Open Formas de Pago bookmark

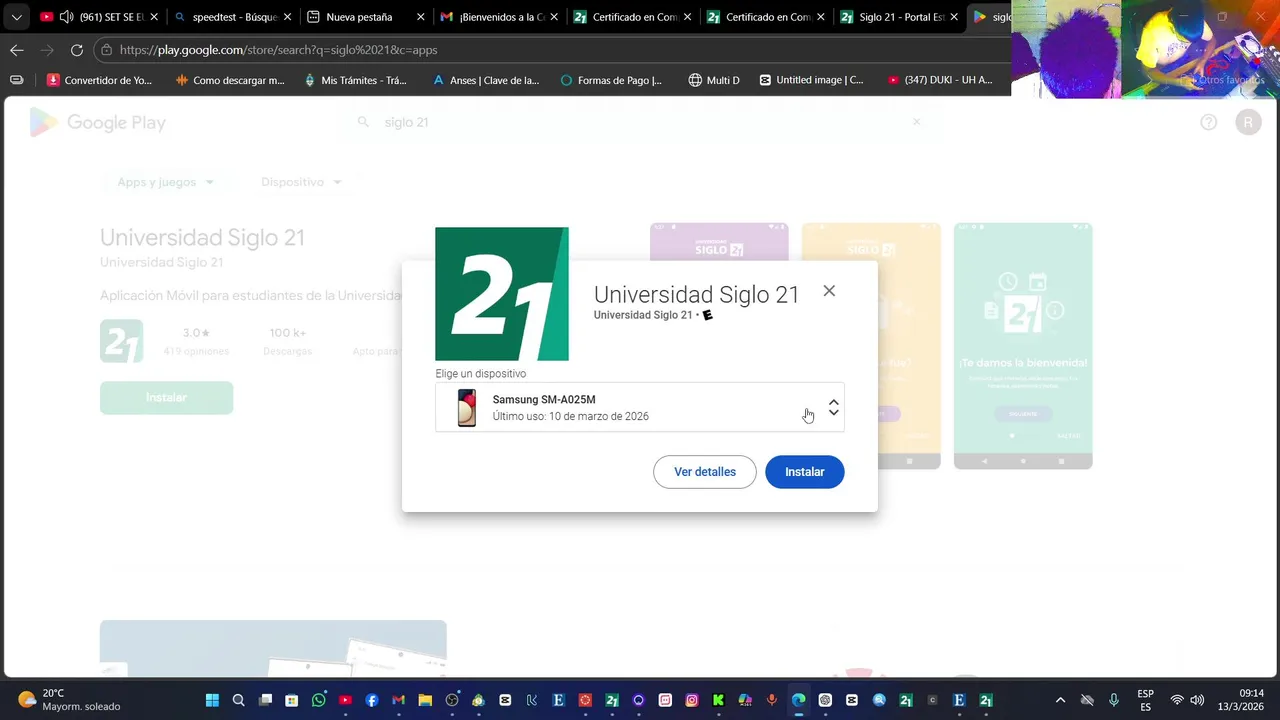point(611,80)
